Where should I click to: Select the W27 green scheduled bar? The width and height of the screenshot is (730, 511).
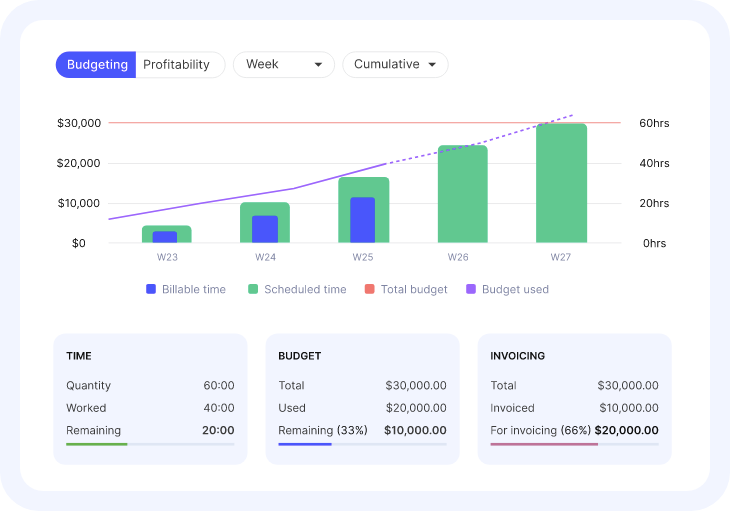[x=561, y=184]
